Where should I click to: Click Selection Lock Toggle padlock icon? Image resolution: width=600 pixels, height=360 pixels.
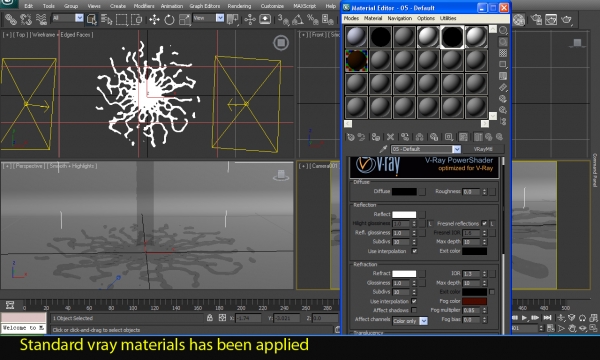pos(210,318)
